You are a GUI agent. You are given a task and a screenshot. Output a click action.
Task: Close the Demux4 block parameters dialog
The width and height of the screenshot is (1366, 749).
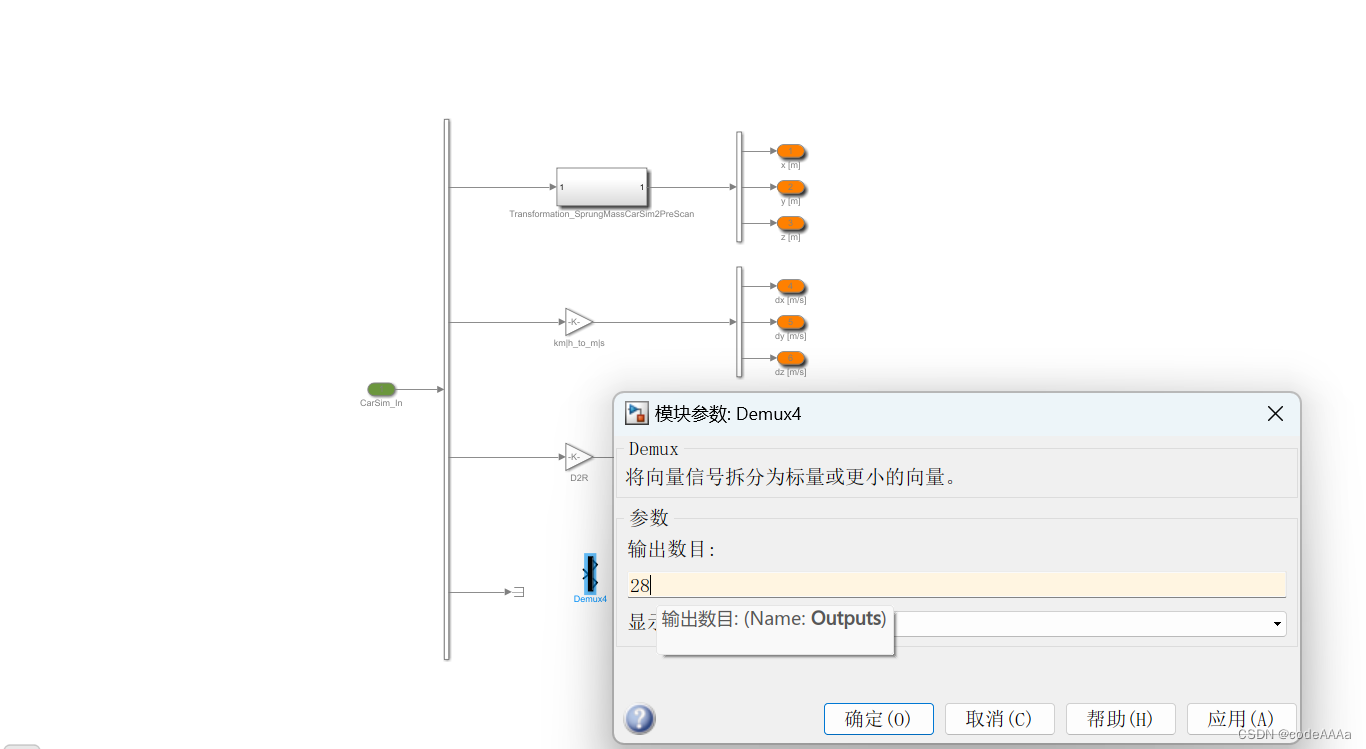(x=1275, y=414)
